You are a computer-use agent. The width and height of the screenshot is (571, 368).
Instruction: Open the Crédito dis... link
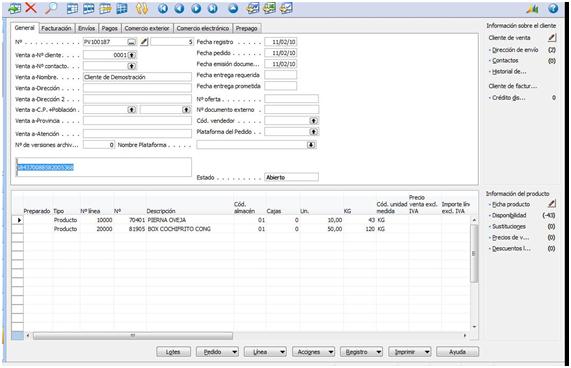[x=509, y=98]
